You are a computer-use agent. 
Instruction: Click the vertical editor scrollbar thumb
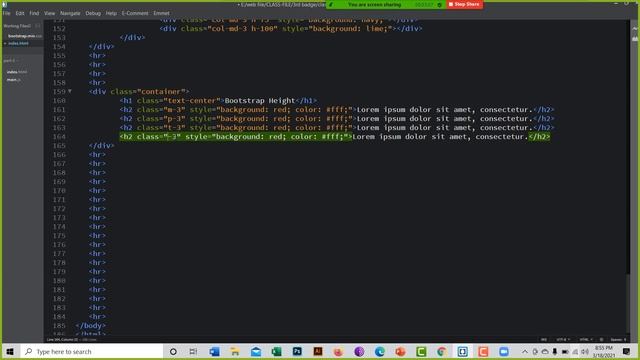[x=629, y=302]
